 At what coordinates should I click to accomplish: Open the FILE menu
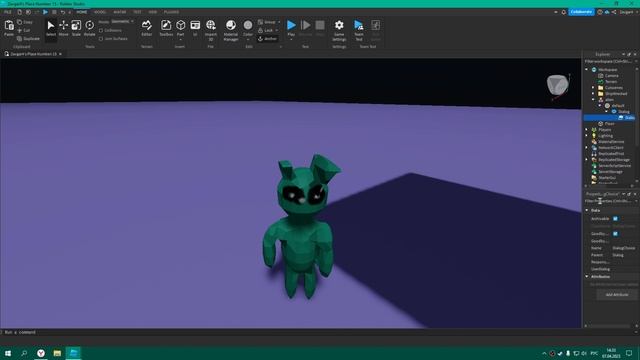pyautogui.click(x=8, y=12)
